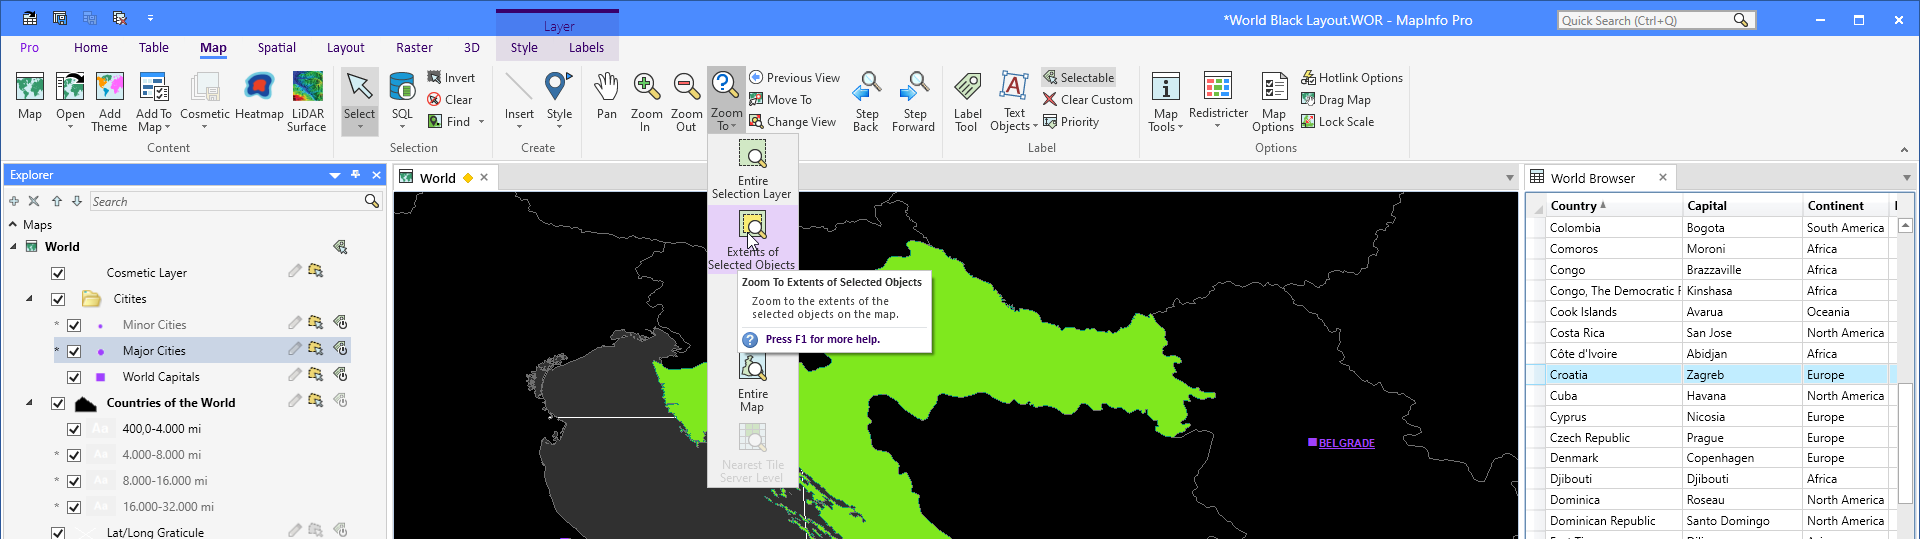Viewport: 1920px width, 539px height.
Task: Toggle the 400,0-4.000 mi label checkbox
Action: click(x=74, y=429)
